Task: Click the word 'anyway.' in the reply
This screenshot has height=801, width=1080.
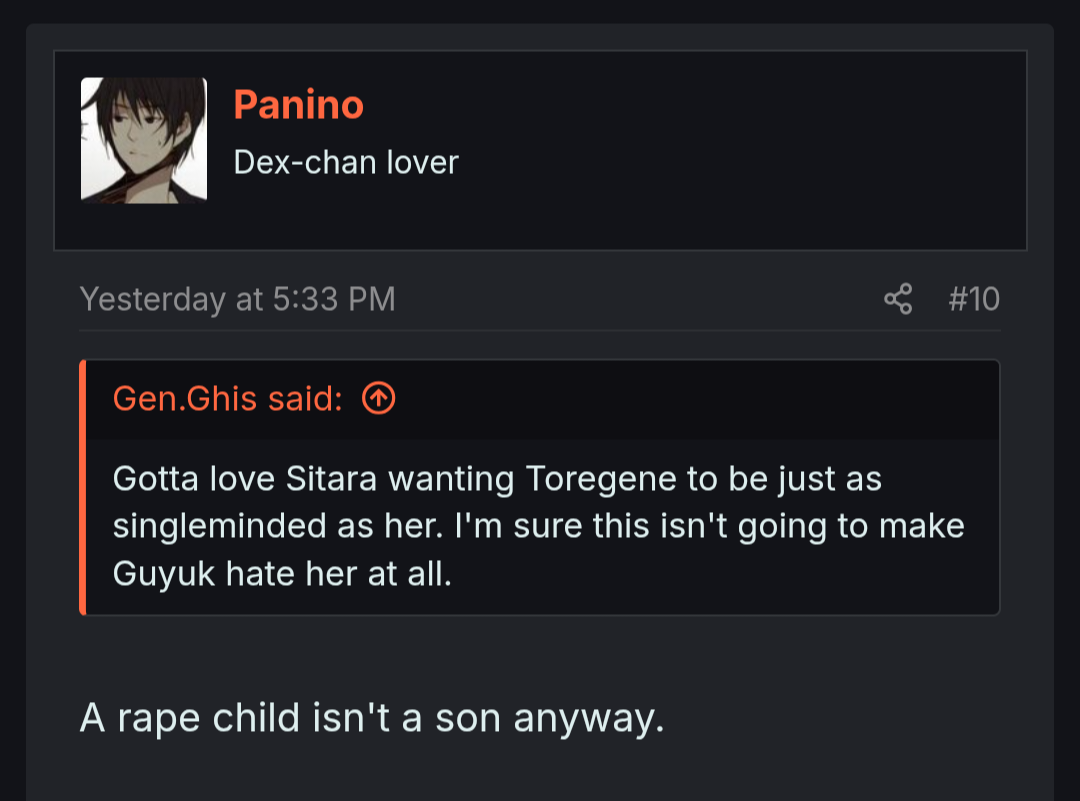Action: (x=589, y=720)
